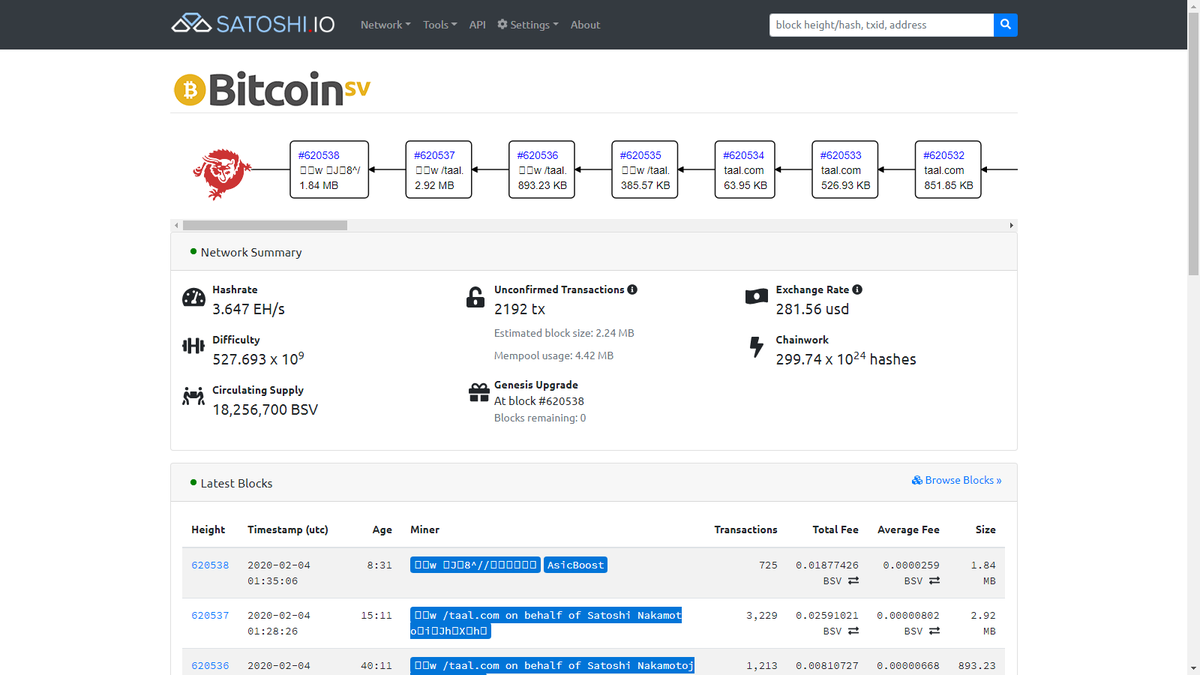This screenshot has height=675, width=1200.
Task: Open height 620536 in Latest Blocks table
Action: pos(210,665)
